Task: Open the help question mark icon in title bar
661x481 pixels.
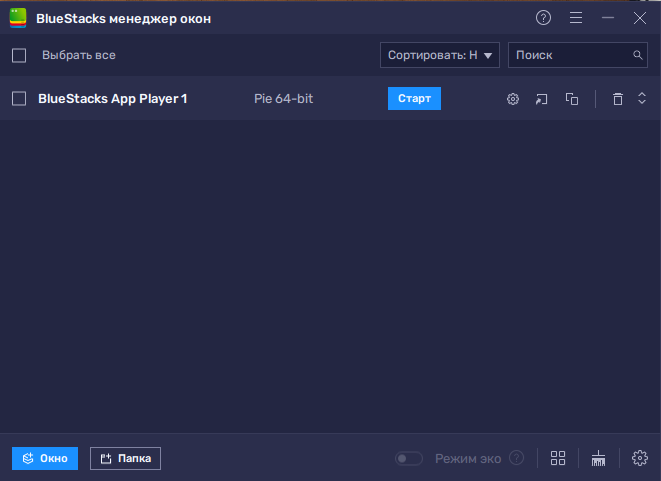Action: click(x=543, y=18)
